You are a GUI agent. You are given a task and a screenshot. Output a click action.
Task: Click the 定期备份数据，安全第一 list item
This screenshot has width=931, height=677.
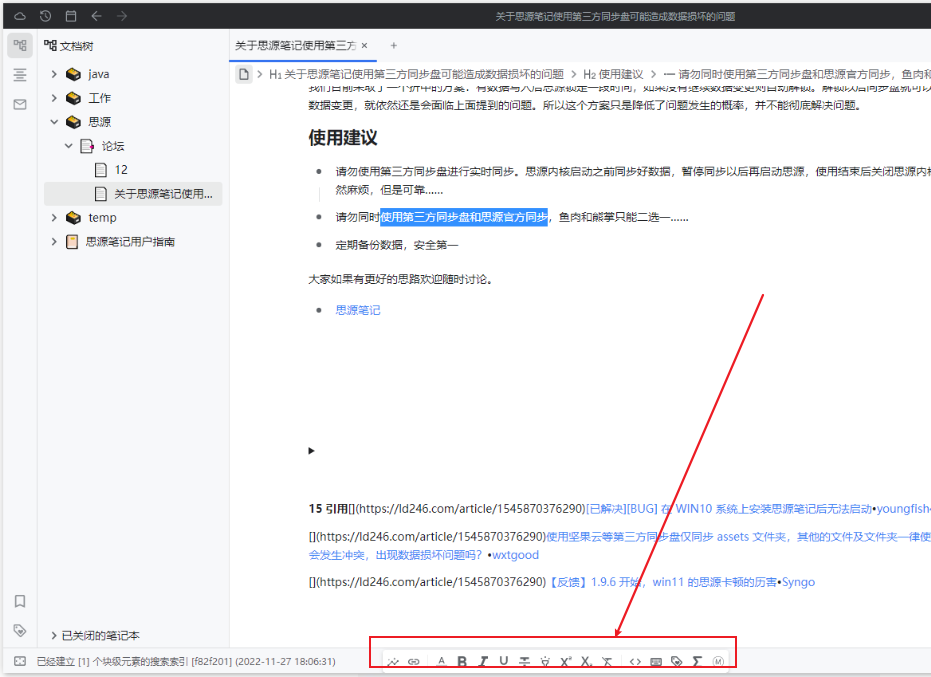pyautogui.click(x=397, y=245)
